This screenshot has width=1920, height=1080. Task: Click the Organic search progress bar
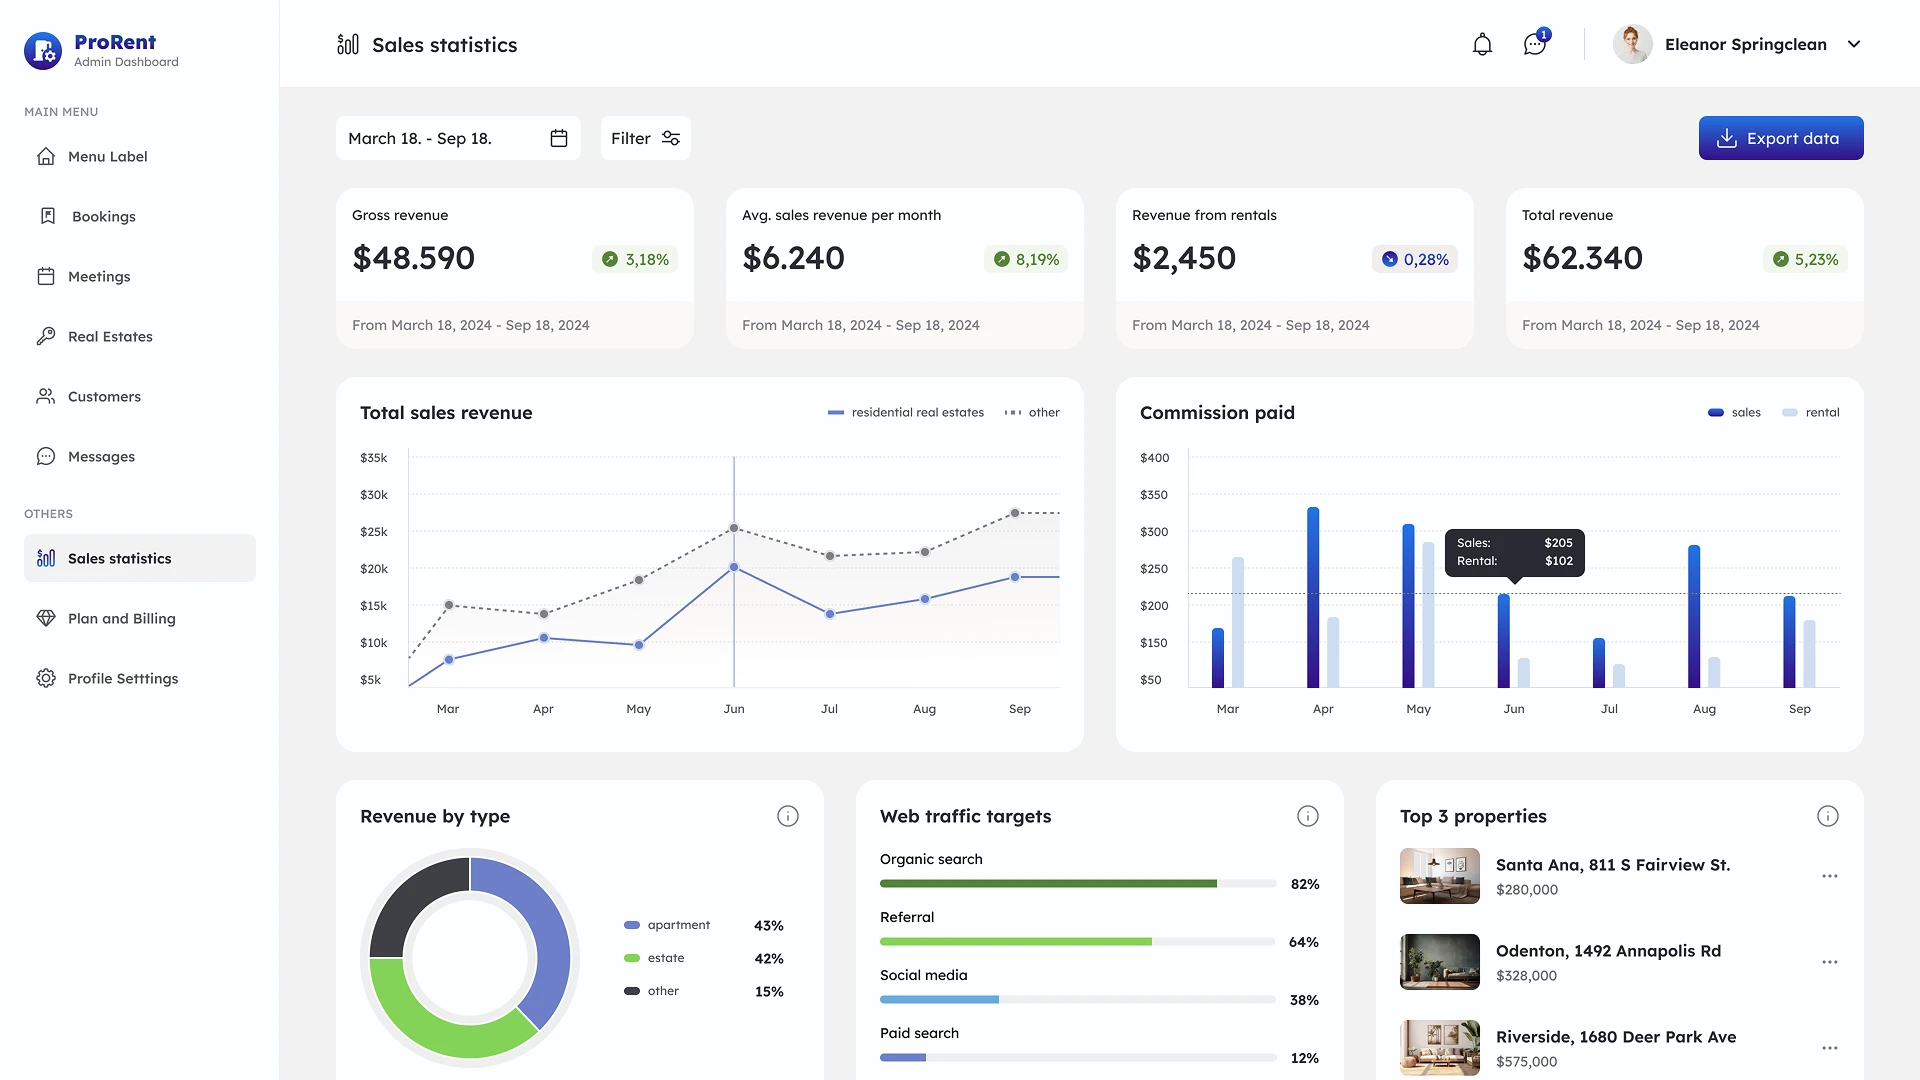coord(1077,884)
